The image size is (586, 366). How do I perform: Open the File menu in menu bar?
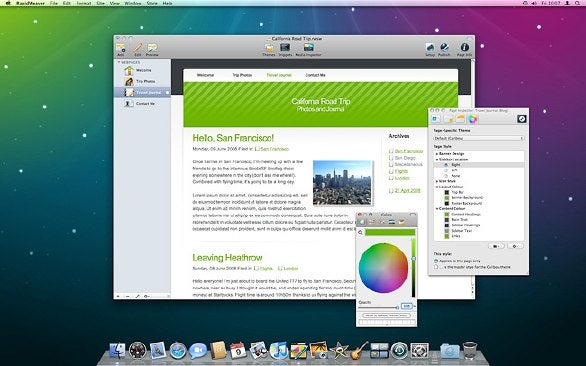pyautogui.click(x=54, y=3)
